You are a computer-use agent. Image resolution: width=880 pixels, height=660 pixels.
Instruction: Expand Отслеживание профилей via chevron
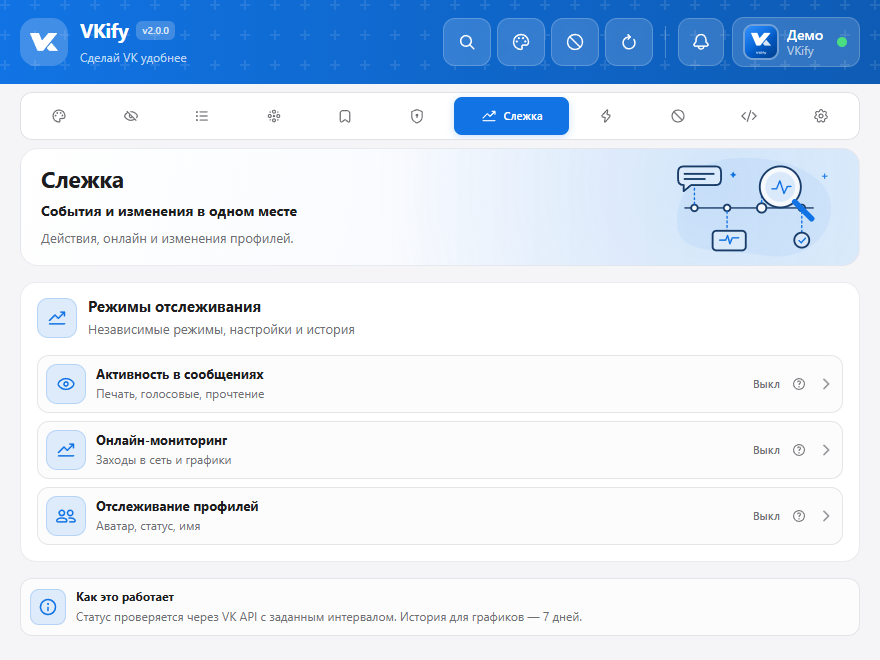(826, 516)
